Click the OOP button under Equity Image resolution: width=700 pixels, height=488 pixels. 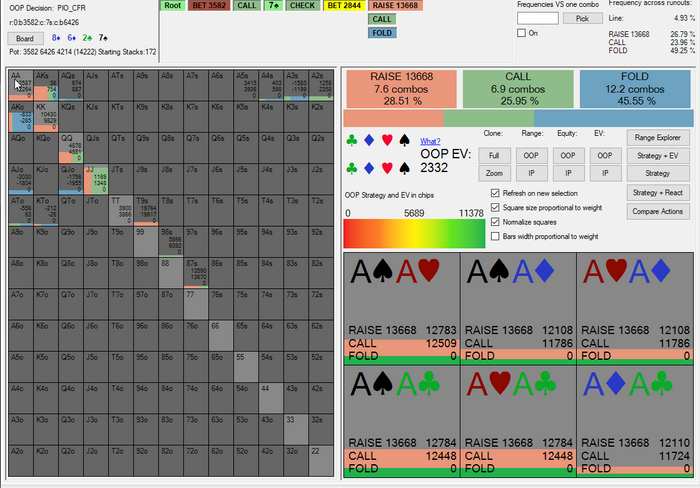pos(568,155)
